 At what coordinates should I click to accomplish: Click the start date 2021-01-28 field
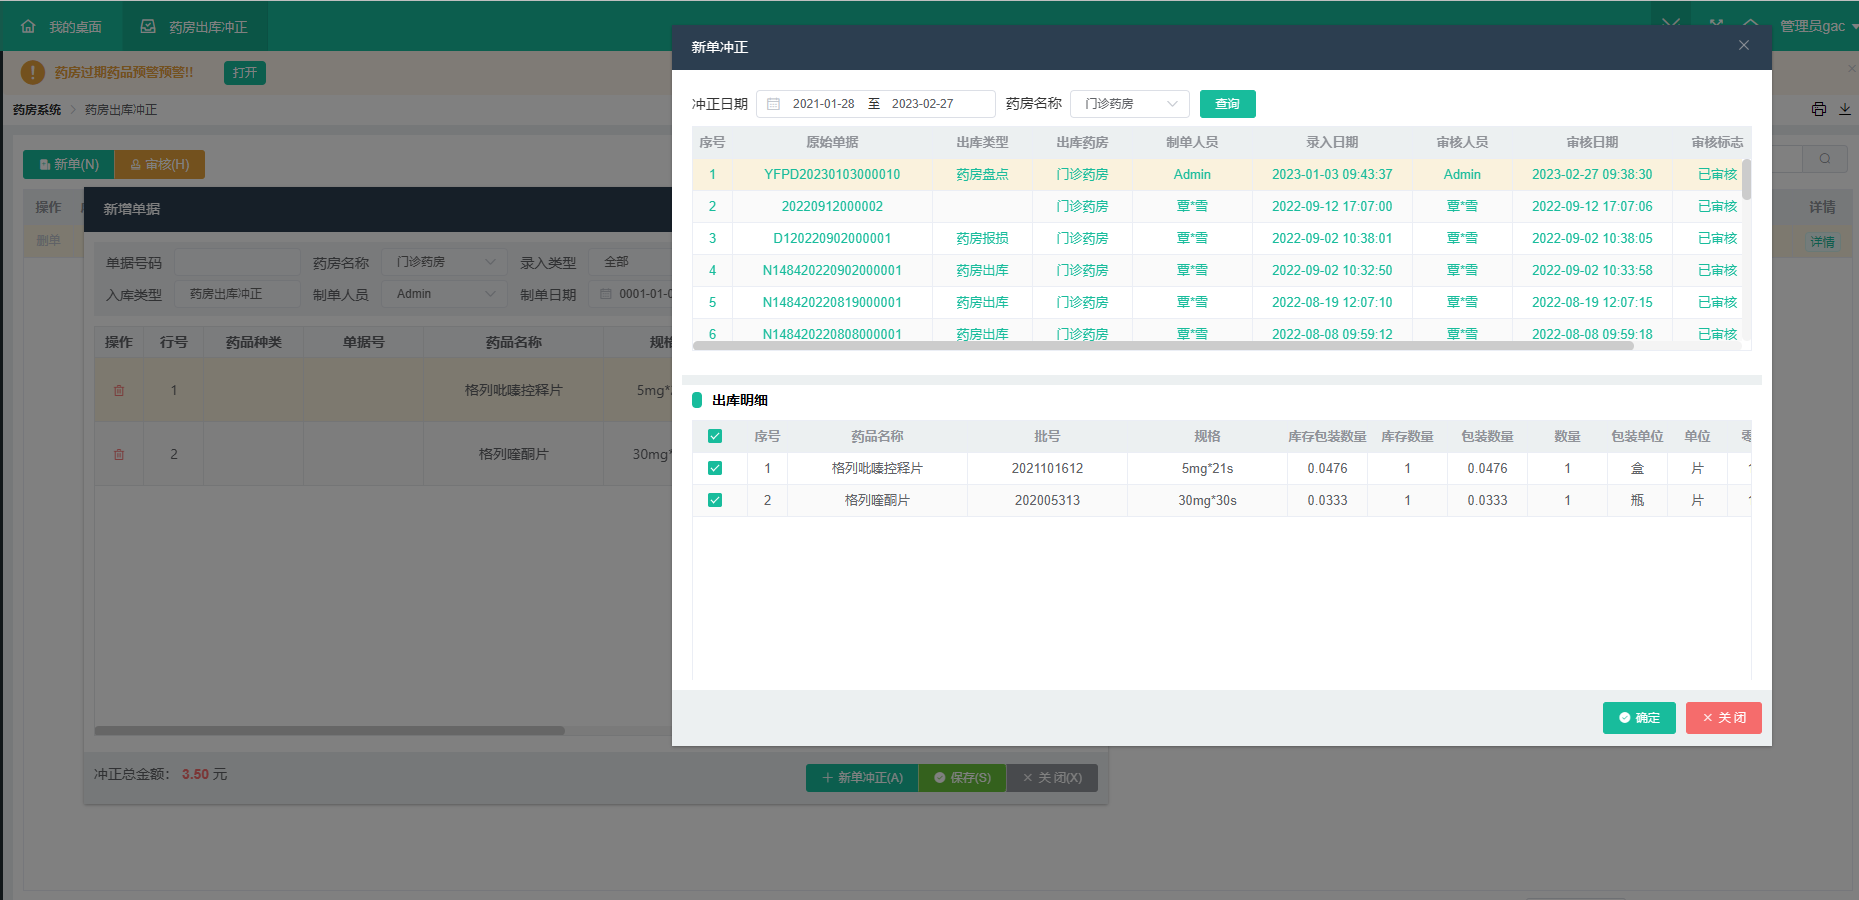point(823,104)
